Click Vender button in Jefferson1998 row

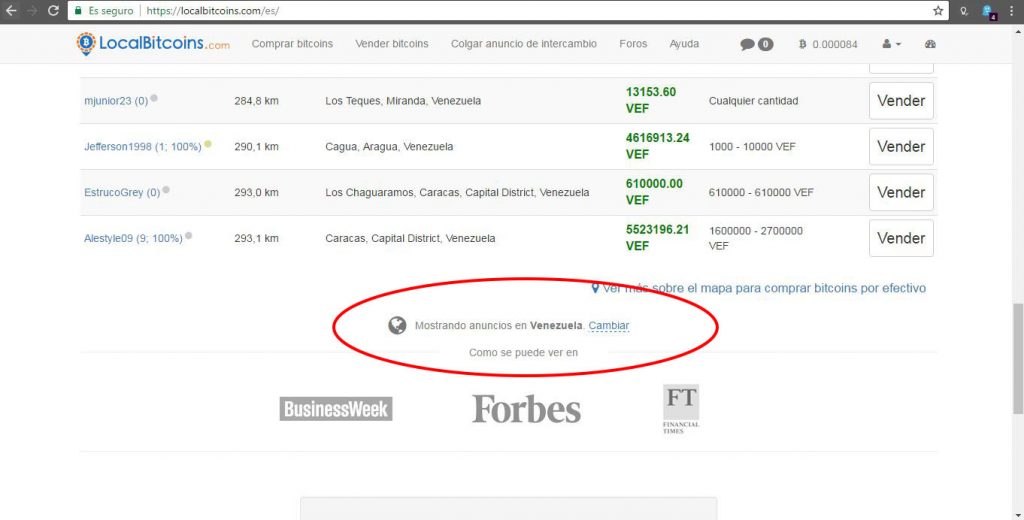(x=901, y=146)
